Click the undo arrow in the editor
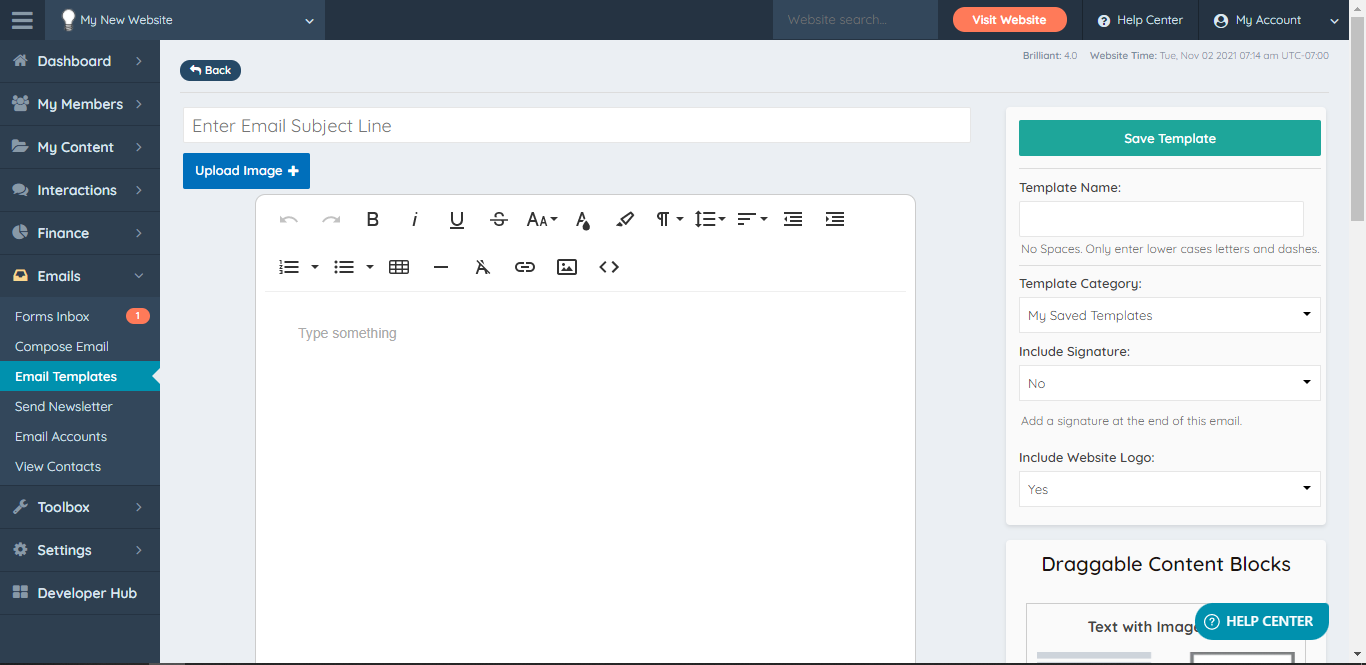The image size is (1366, 665). (289, 219)
